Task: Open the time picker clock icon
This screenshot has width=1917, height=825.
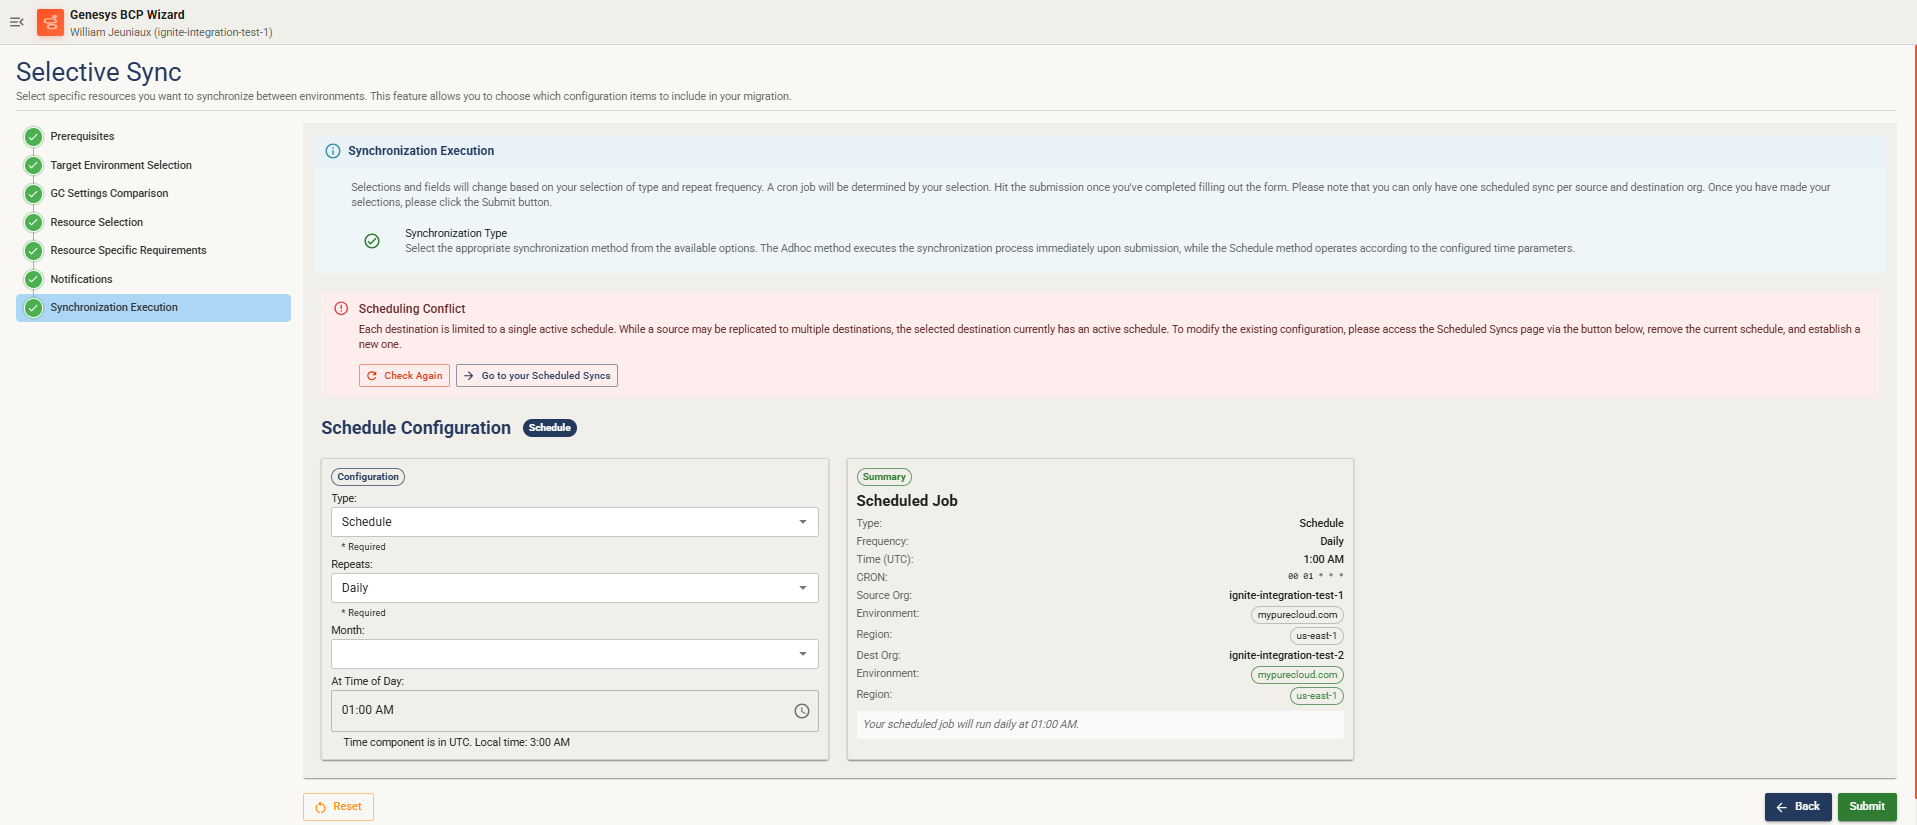Action: (802, 711)
